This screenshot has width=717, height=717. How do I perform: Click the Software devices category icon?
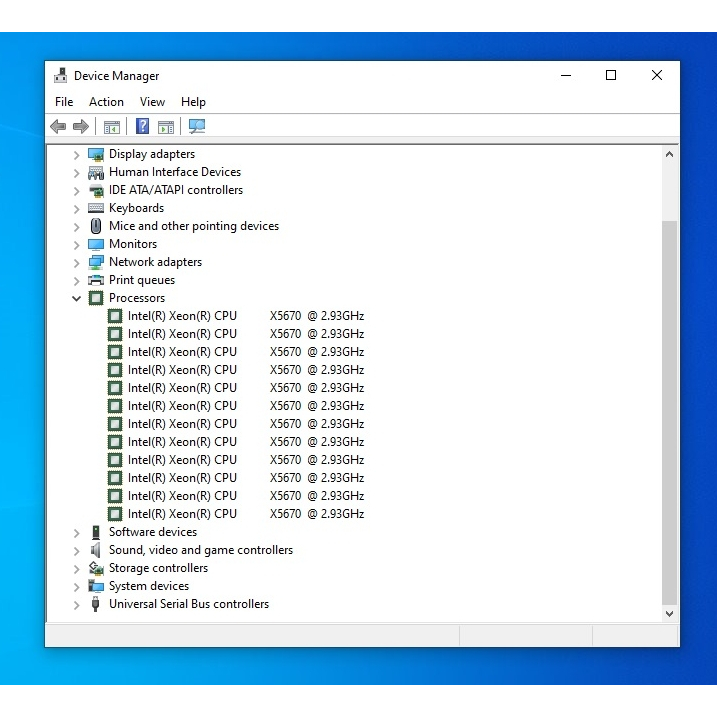pyautogui.click(x=96, y=532)
